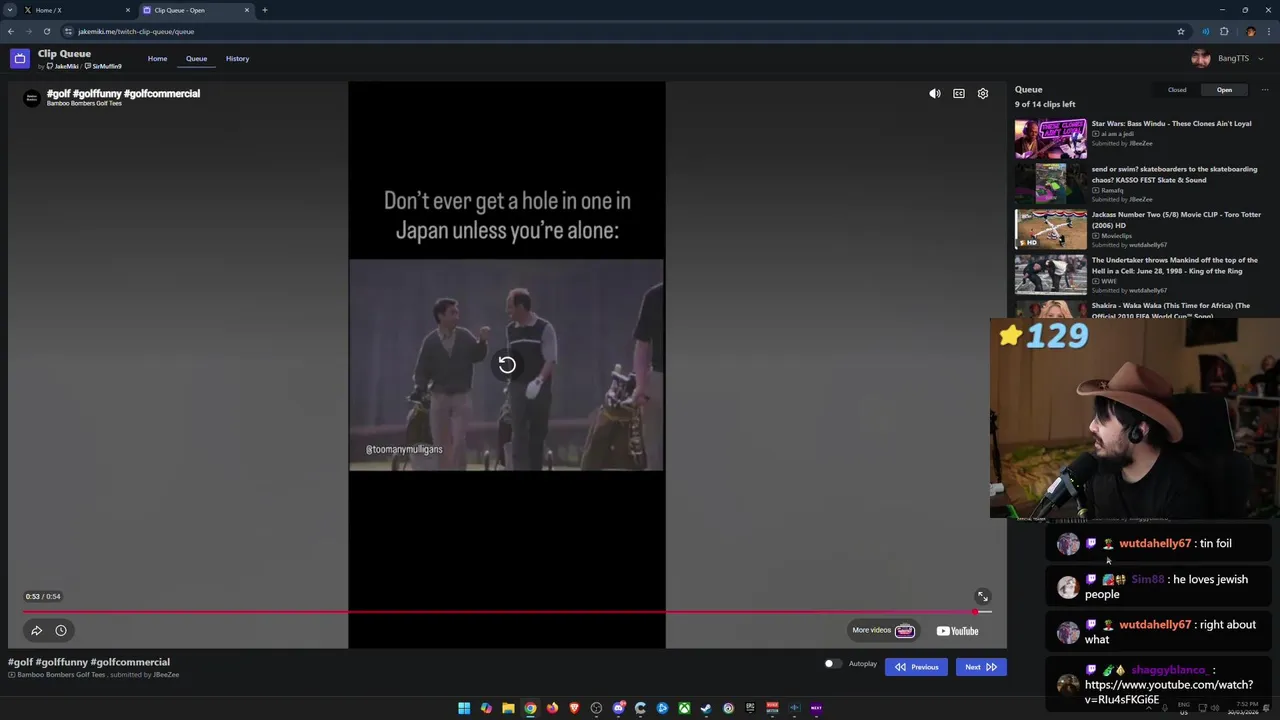The image size is (1280, 720).
Task: Select The Undertaker throws Mankind clip
Action: (1138, 275)
